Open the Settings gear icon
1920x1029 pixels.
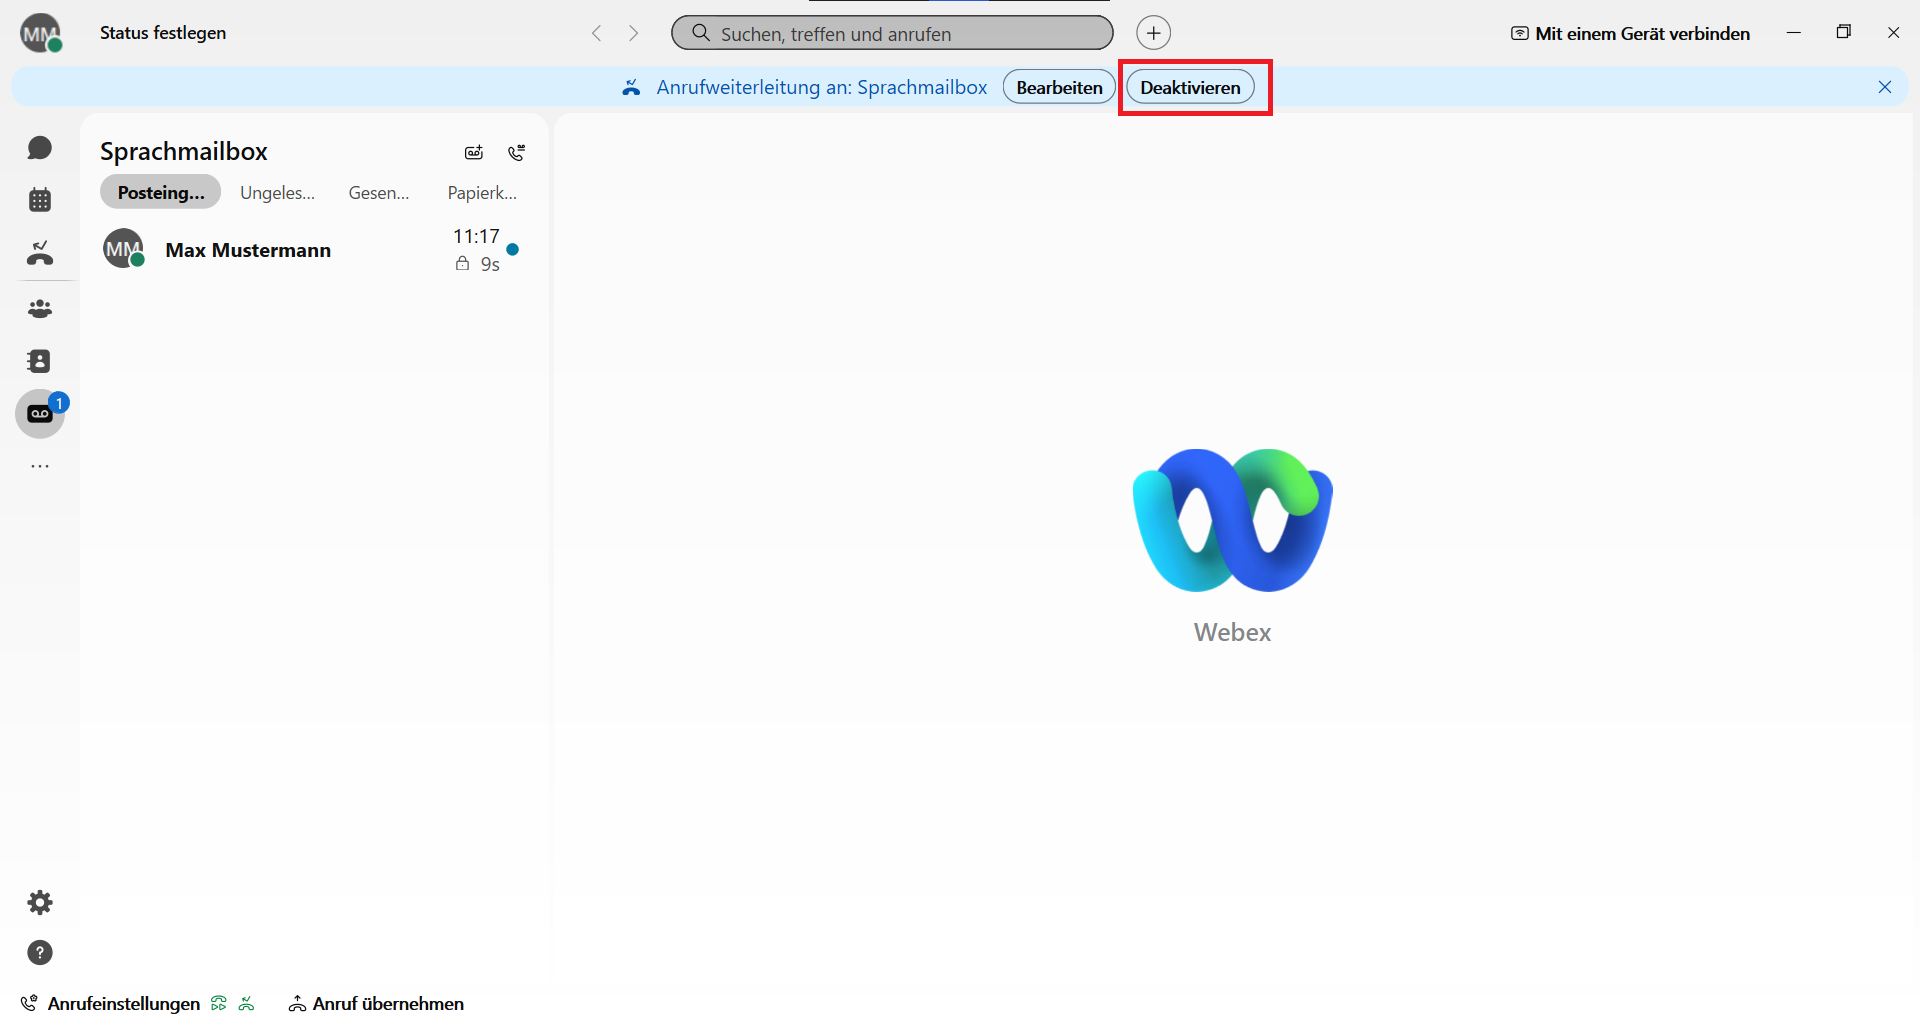(40, 903)
